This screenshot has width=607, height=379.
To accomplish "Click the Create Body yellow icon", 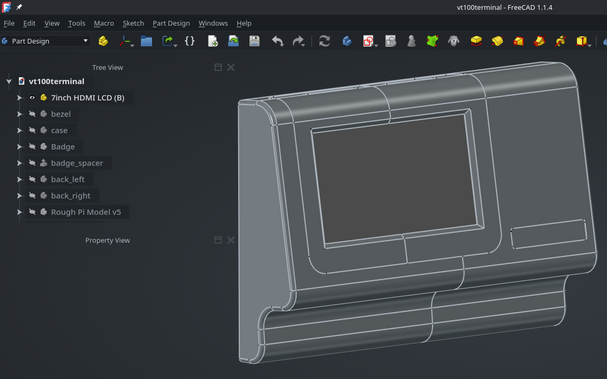I will [103, 41].
